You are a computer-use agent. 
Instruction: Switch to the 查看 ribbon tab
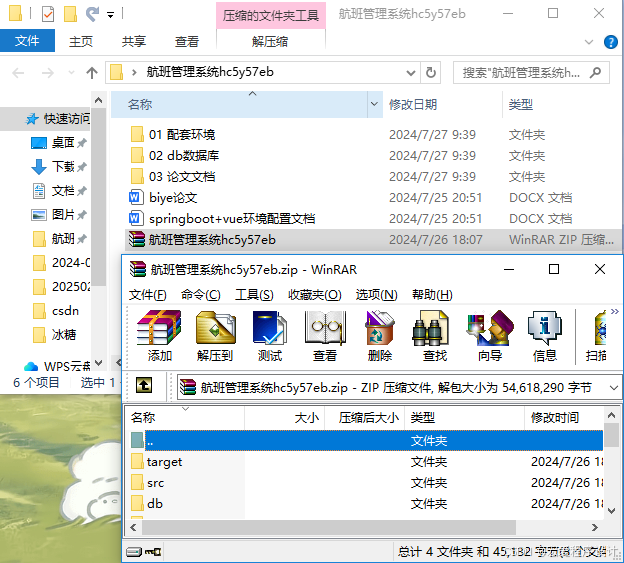[187, 41]
